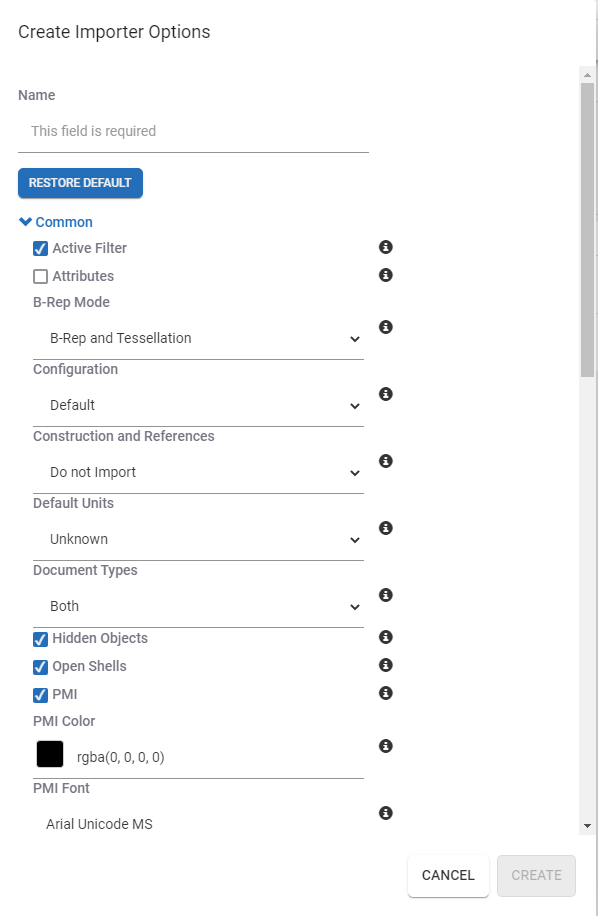
Task: Open the Document Types dropdown showing Both
Action: pyautogui.click(x=199, y=606)
